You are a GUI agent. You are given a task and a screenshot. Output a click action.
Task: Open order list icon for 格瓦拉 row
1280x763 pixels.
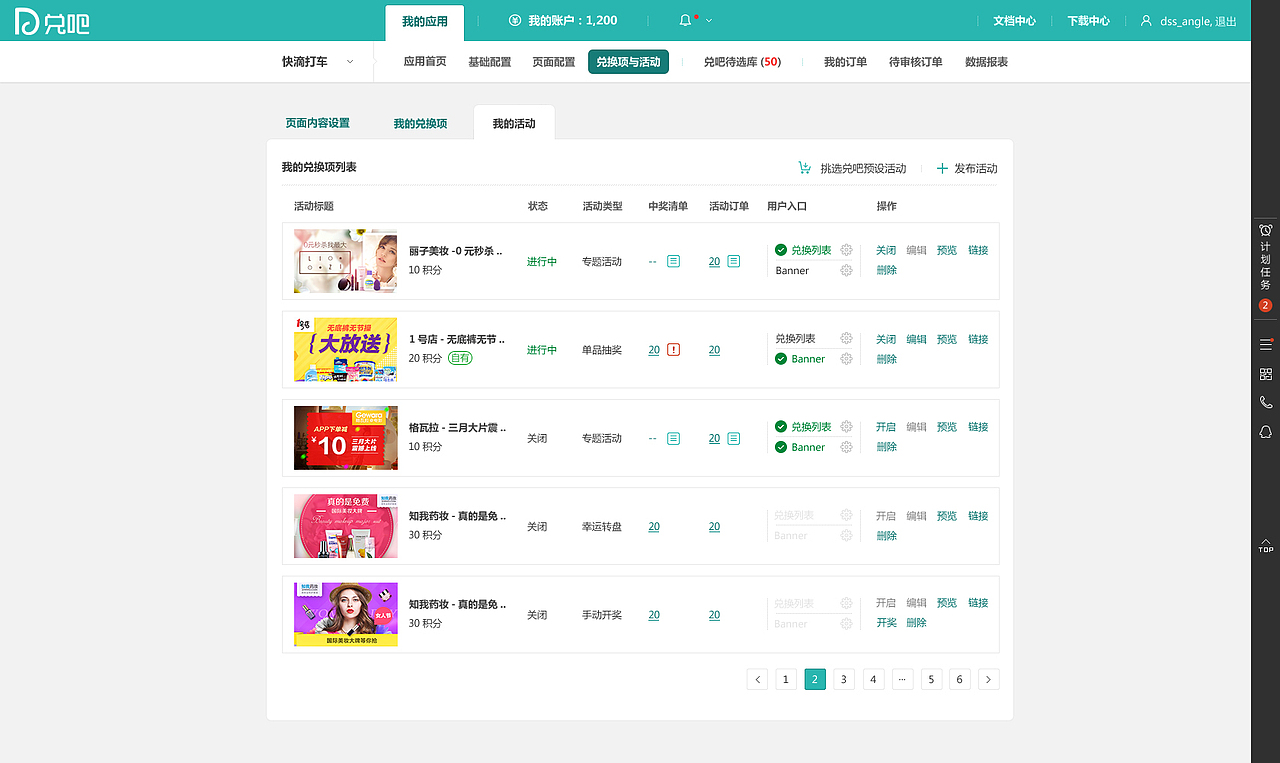tap(734, 438)
